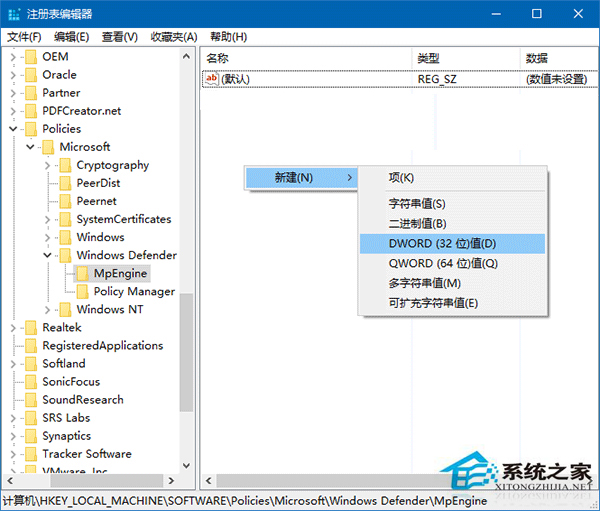This screenshot has width=600, height=511.
Task: Select the Windows tree item label
Action: [100, 237]
